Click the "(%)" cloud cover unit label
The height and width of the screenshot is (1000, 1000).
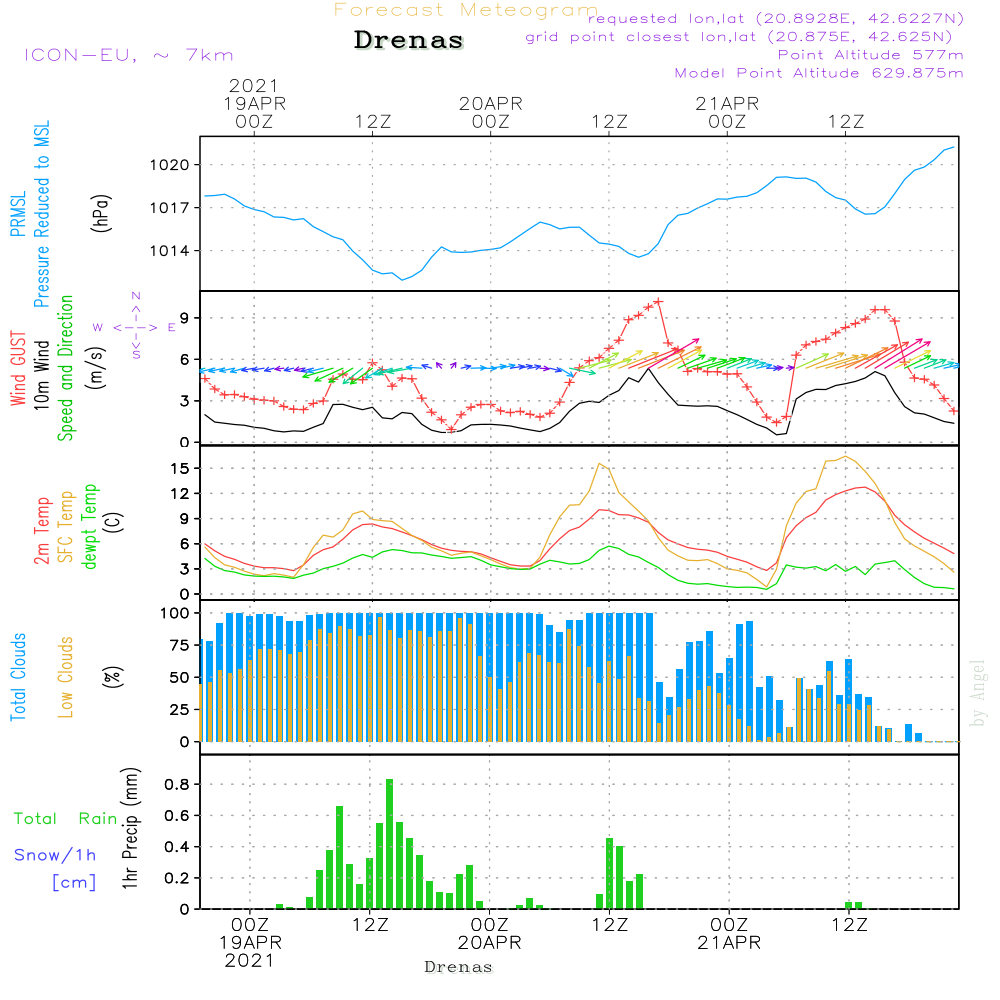[112, 677]
